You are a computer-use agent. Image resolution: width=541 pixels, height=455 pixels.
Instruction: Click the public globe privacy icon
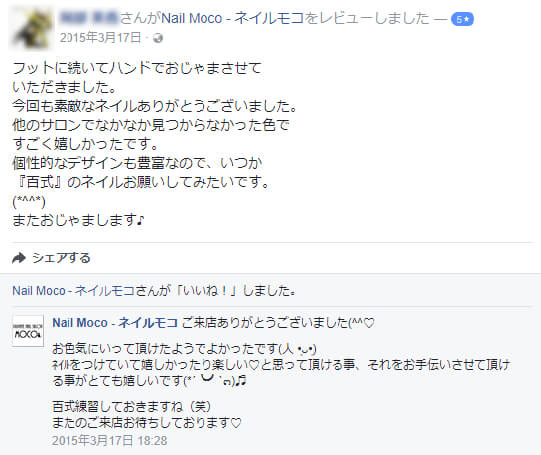158,38
